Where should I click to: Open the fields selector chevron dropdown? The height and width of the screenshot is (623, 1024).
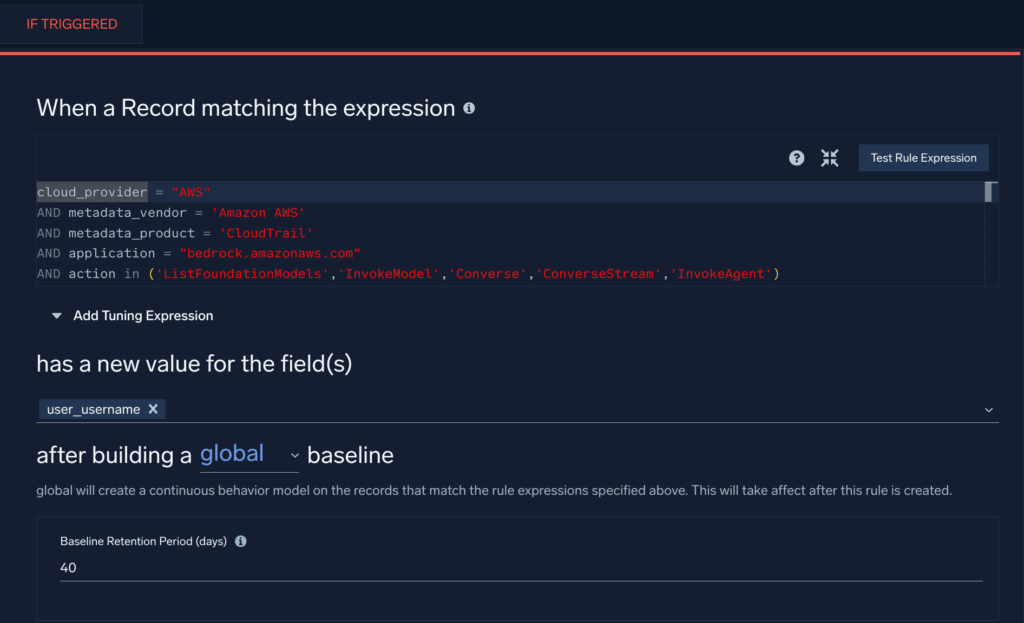point(988,410)
